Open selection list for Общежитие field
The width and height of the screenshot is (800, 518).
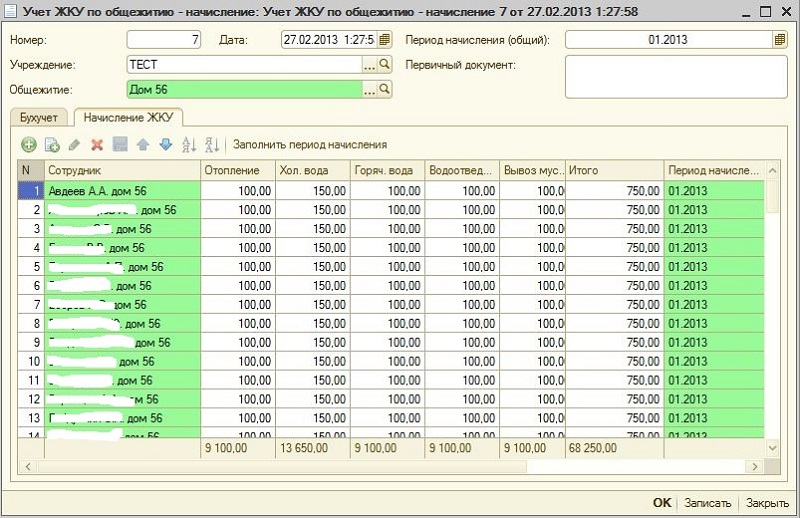coord(368,90)
